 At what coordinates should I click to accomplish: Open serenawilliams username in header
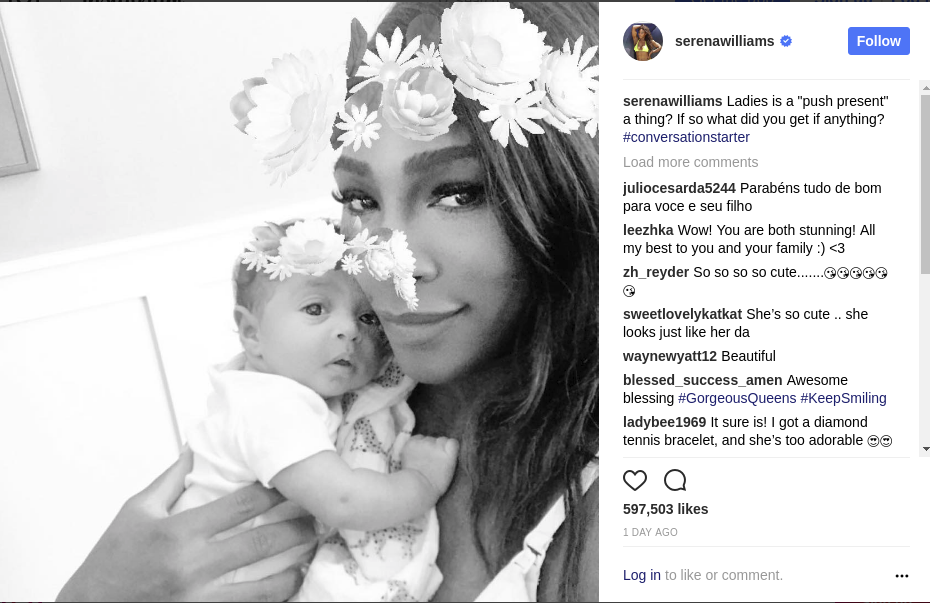tap(724, 41)
